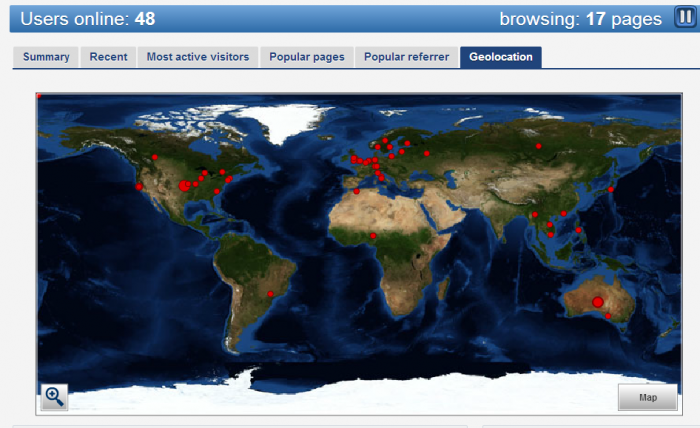This screenshot has width=700, height=428.
Task: Select the Geolocation tab
Action: click(x=501, y=57)
